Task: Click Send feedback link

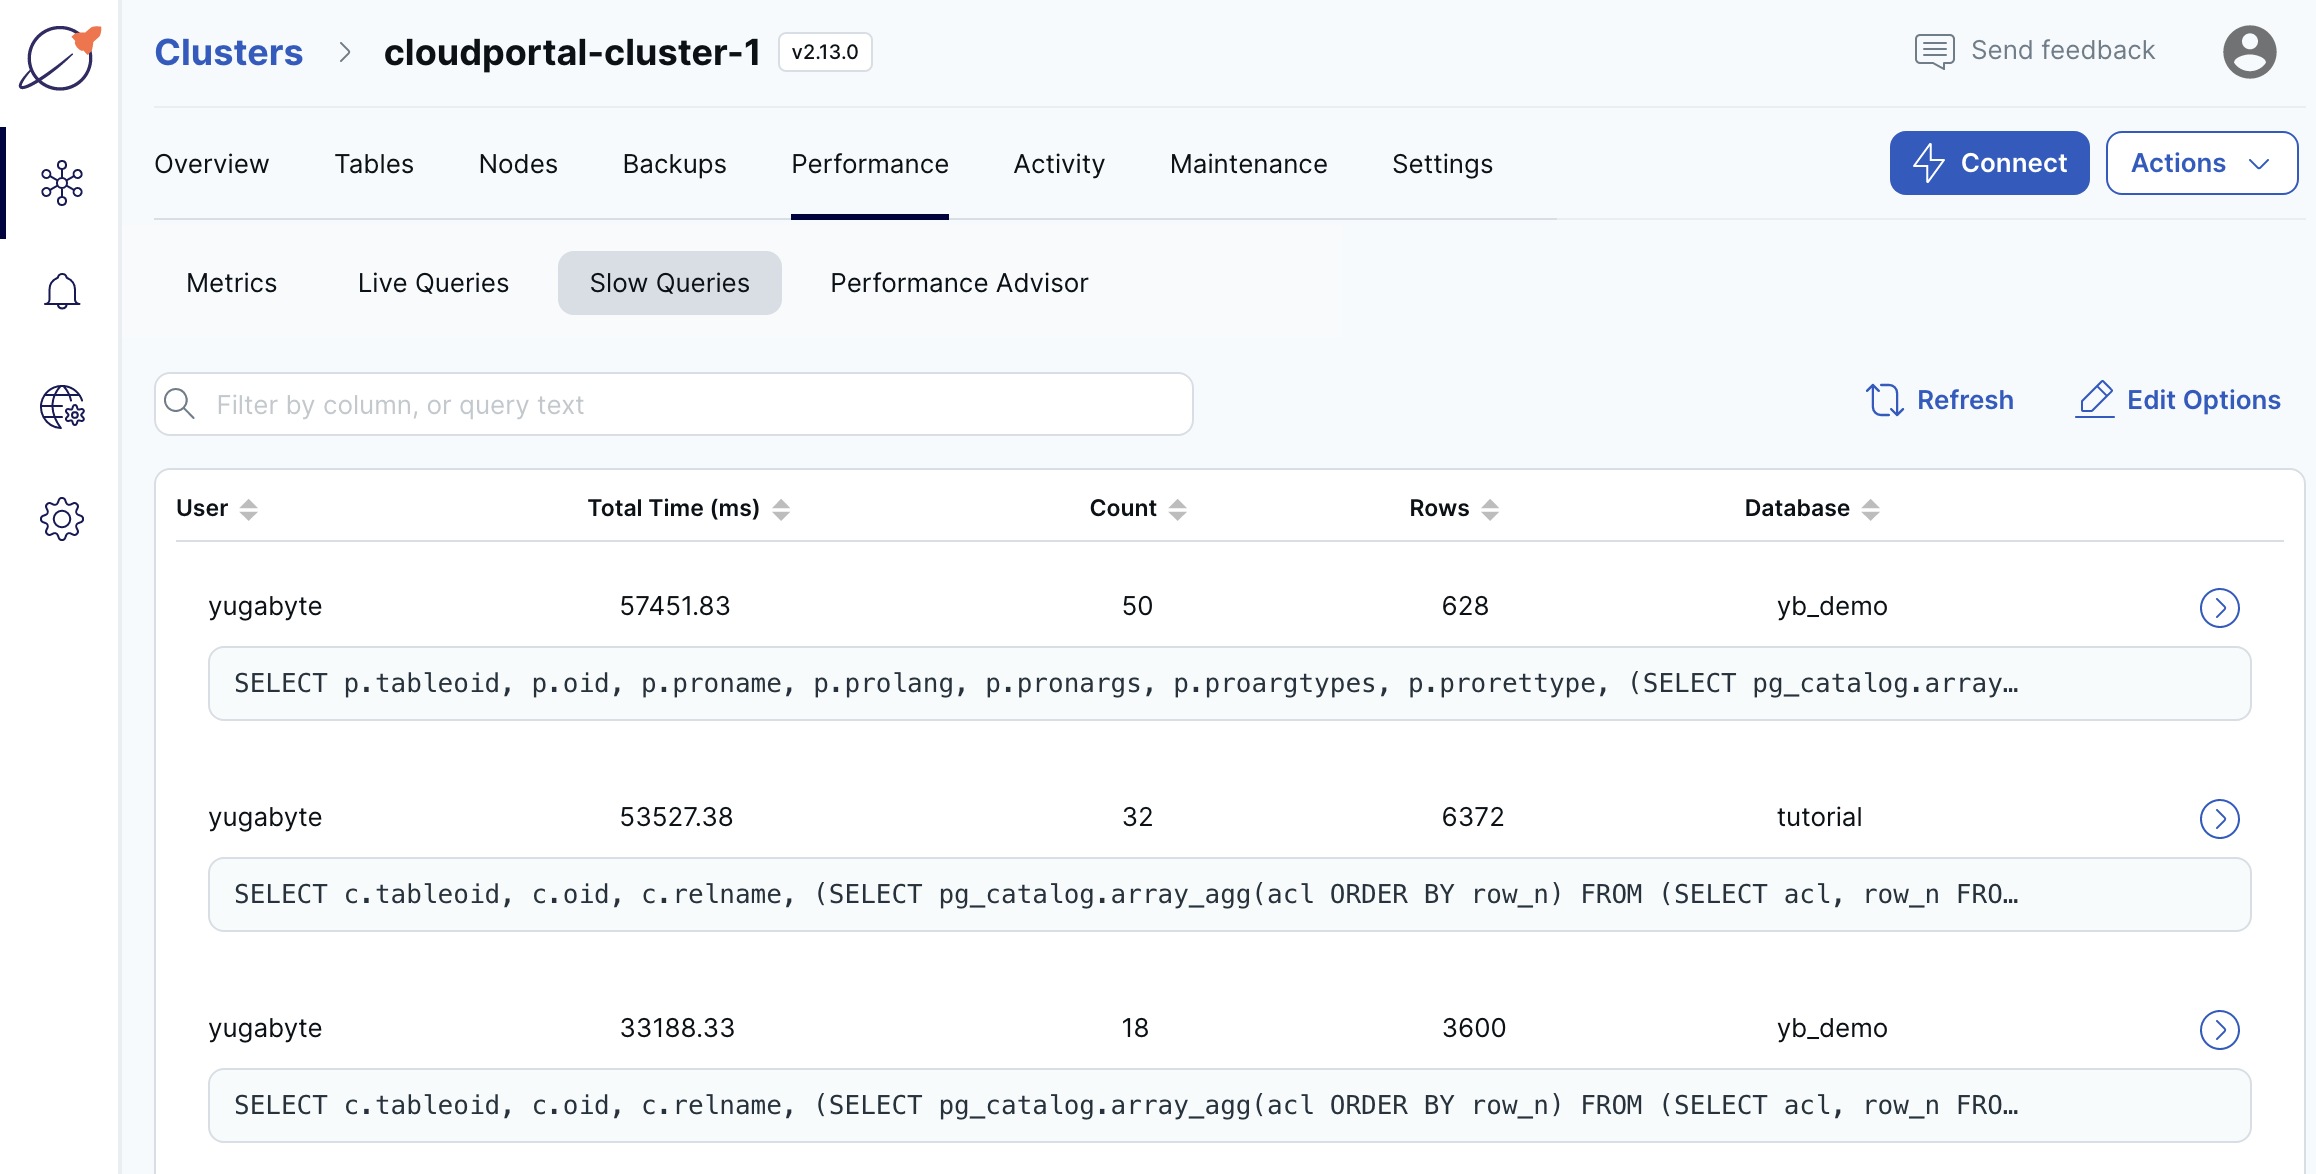Action: point(2062,51)
